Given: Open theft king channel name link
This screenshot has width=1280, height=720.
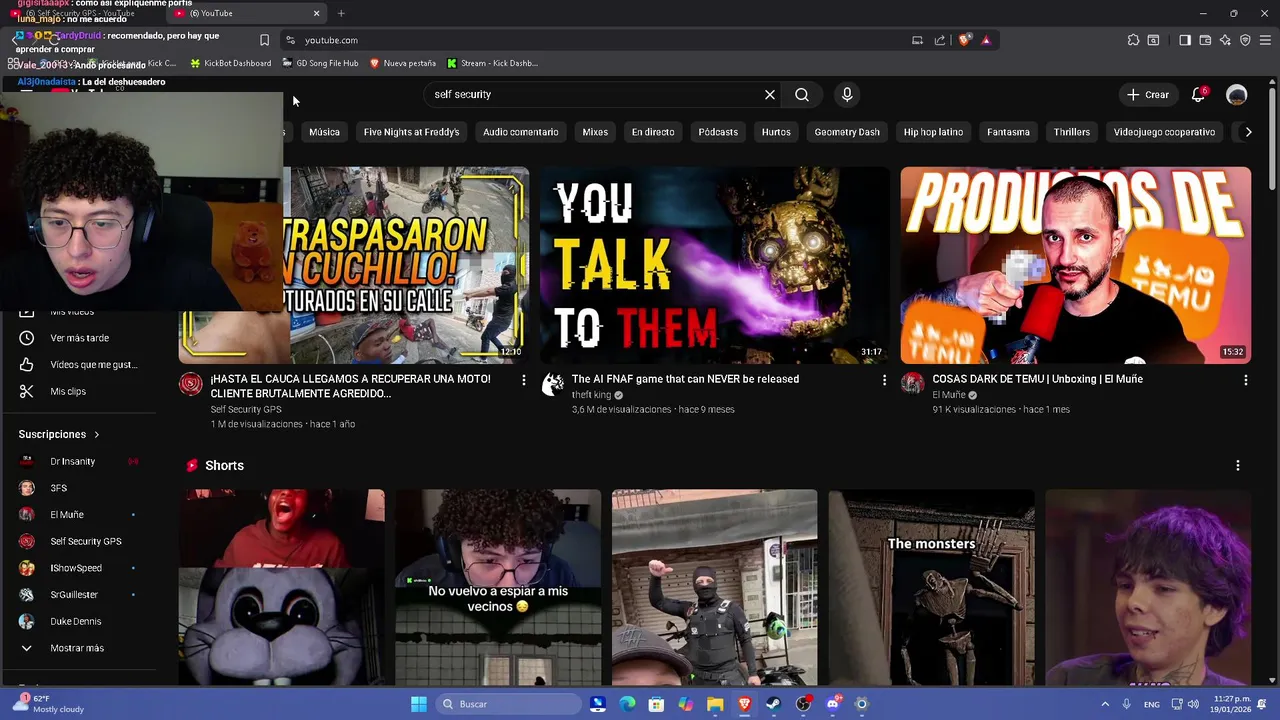Looking at the screenshot, I should coord(591,395).
